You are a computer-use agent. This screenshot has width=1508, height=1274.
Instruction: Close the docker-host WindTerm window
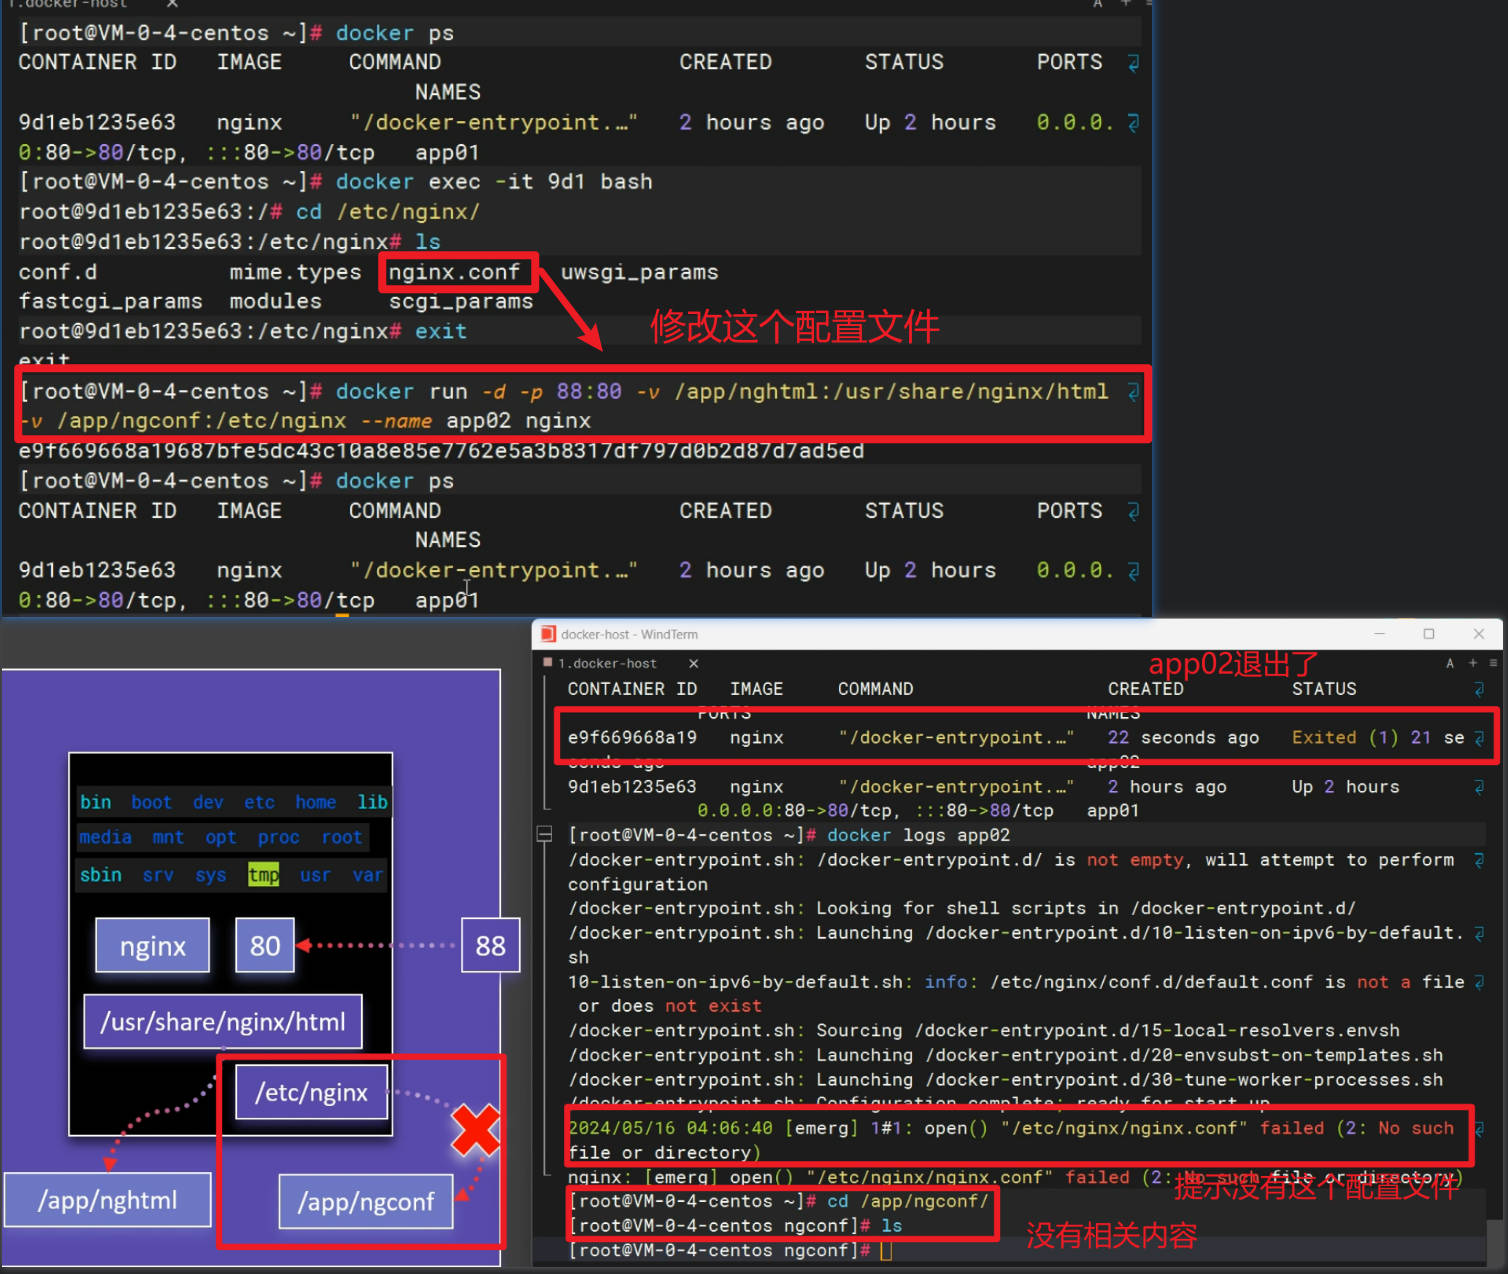coord(1479,634)
